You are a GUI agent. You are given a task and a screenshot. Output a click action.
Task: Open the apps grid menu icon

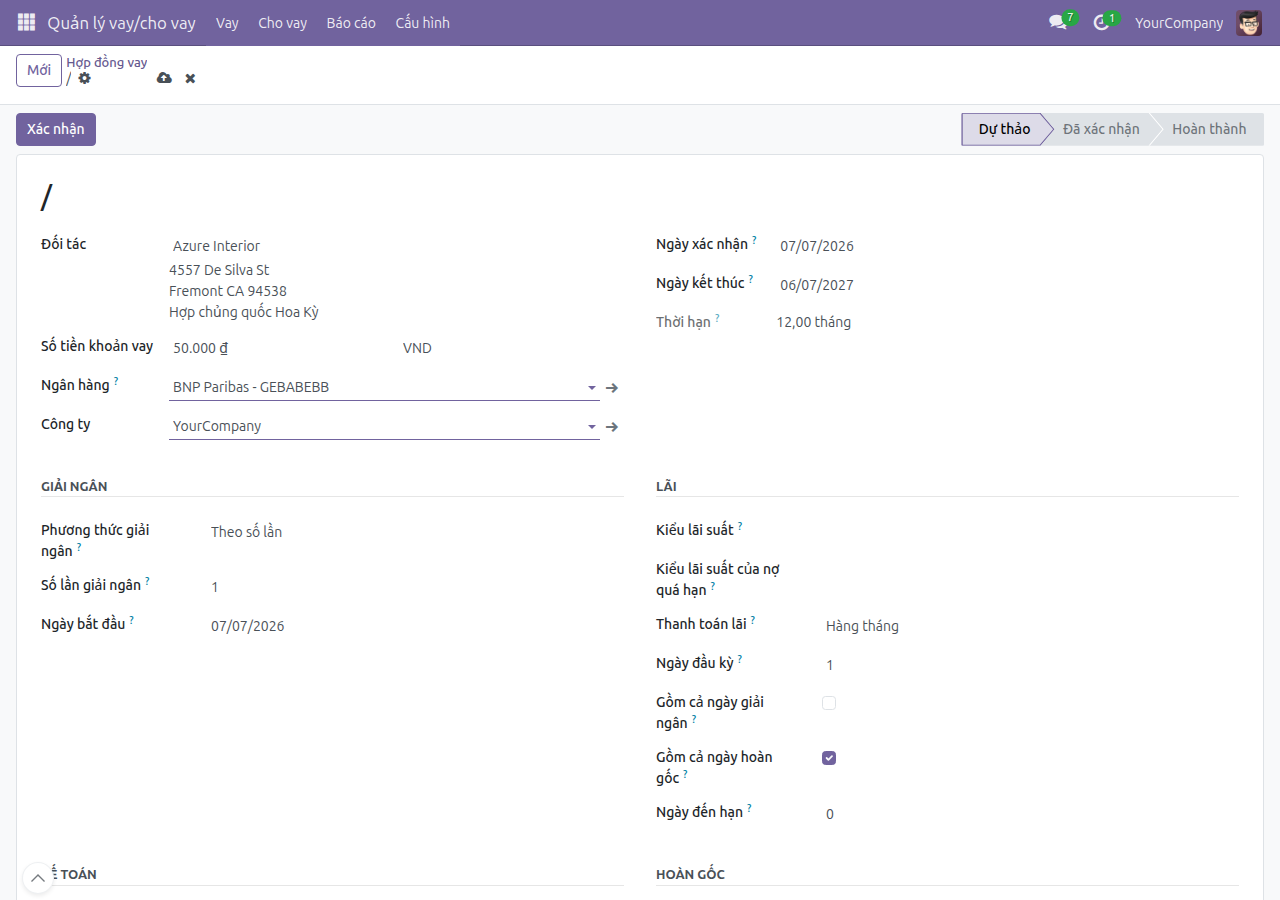26,22
